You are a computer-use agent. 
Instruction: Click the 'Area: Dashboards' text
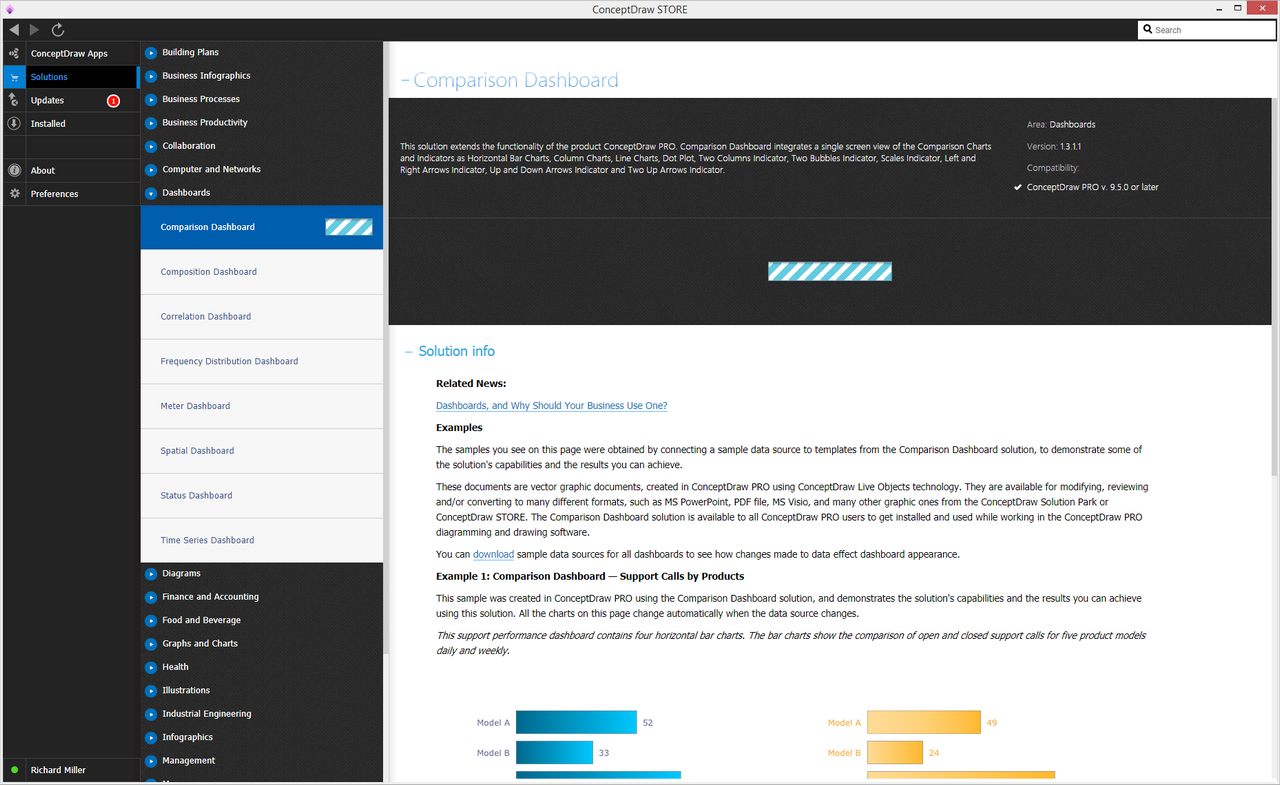pos(1061,125)
